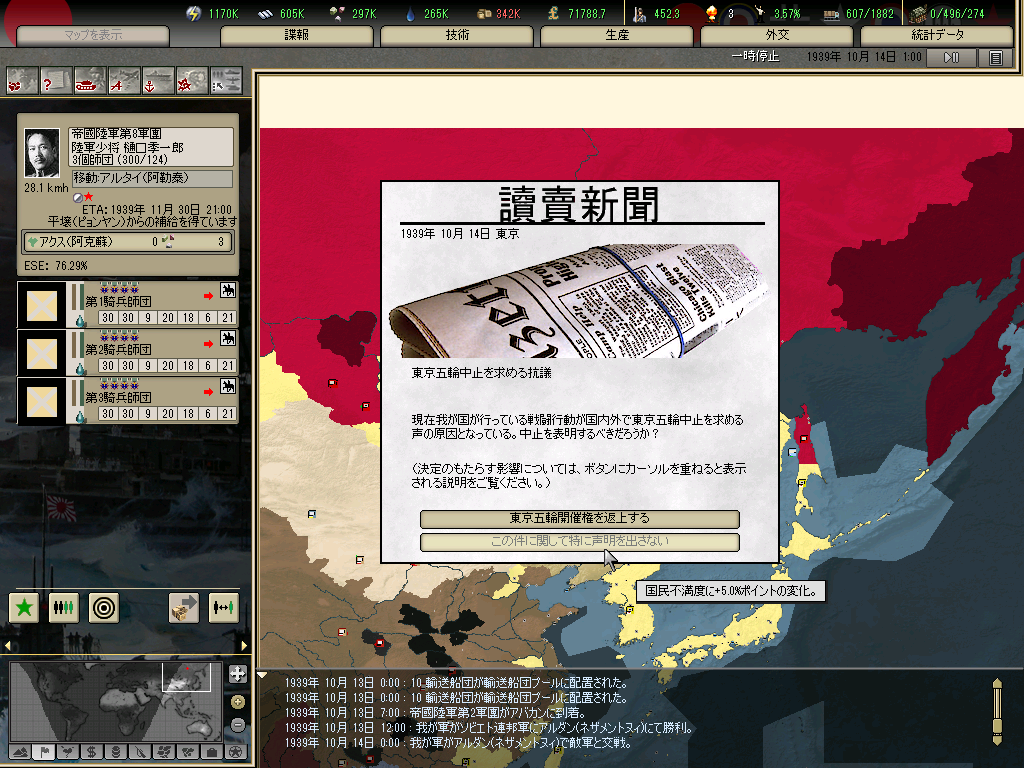Click the world minimap view
Image resolution: width=1024 pixels, height=768 pixels.
116,702
